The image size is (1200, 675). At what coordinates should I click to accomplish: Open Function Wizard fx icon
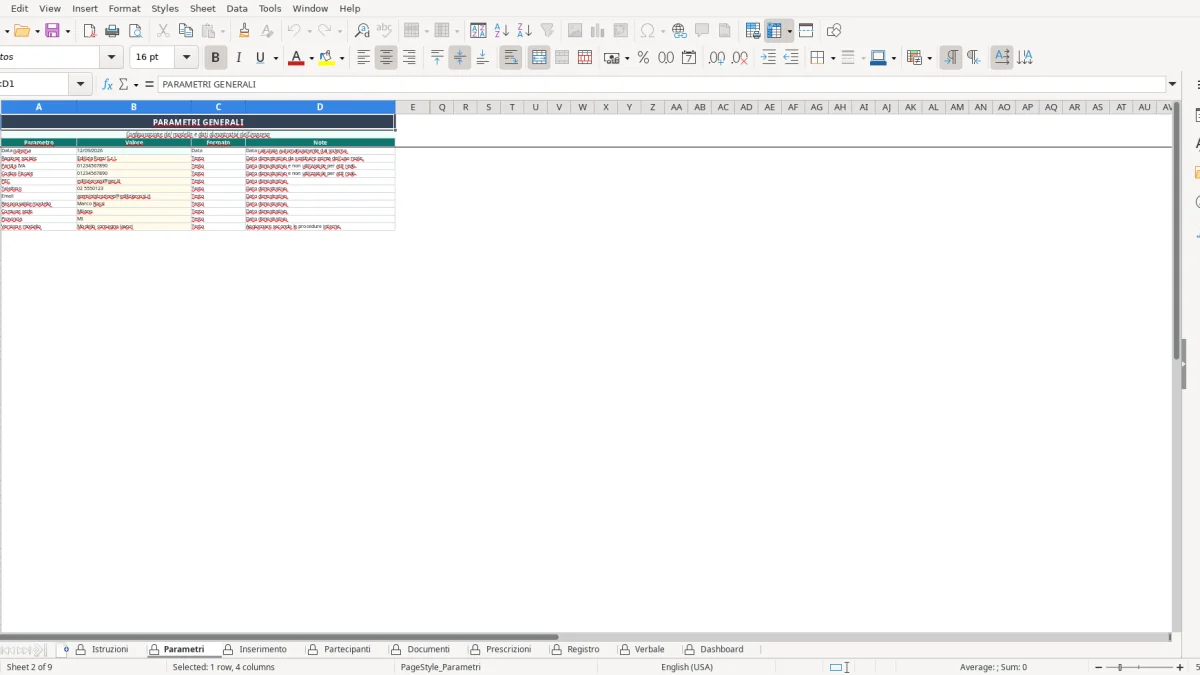point(108,85)
